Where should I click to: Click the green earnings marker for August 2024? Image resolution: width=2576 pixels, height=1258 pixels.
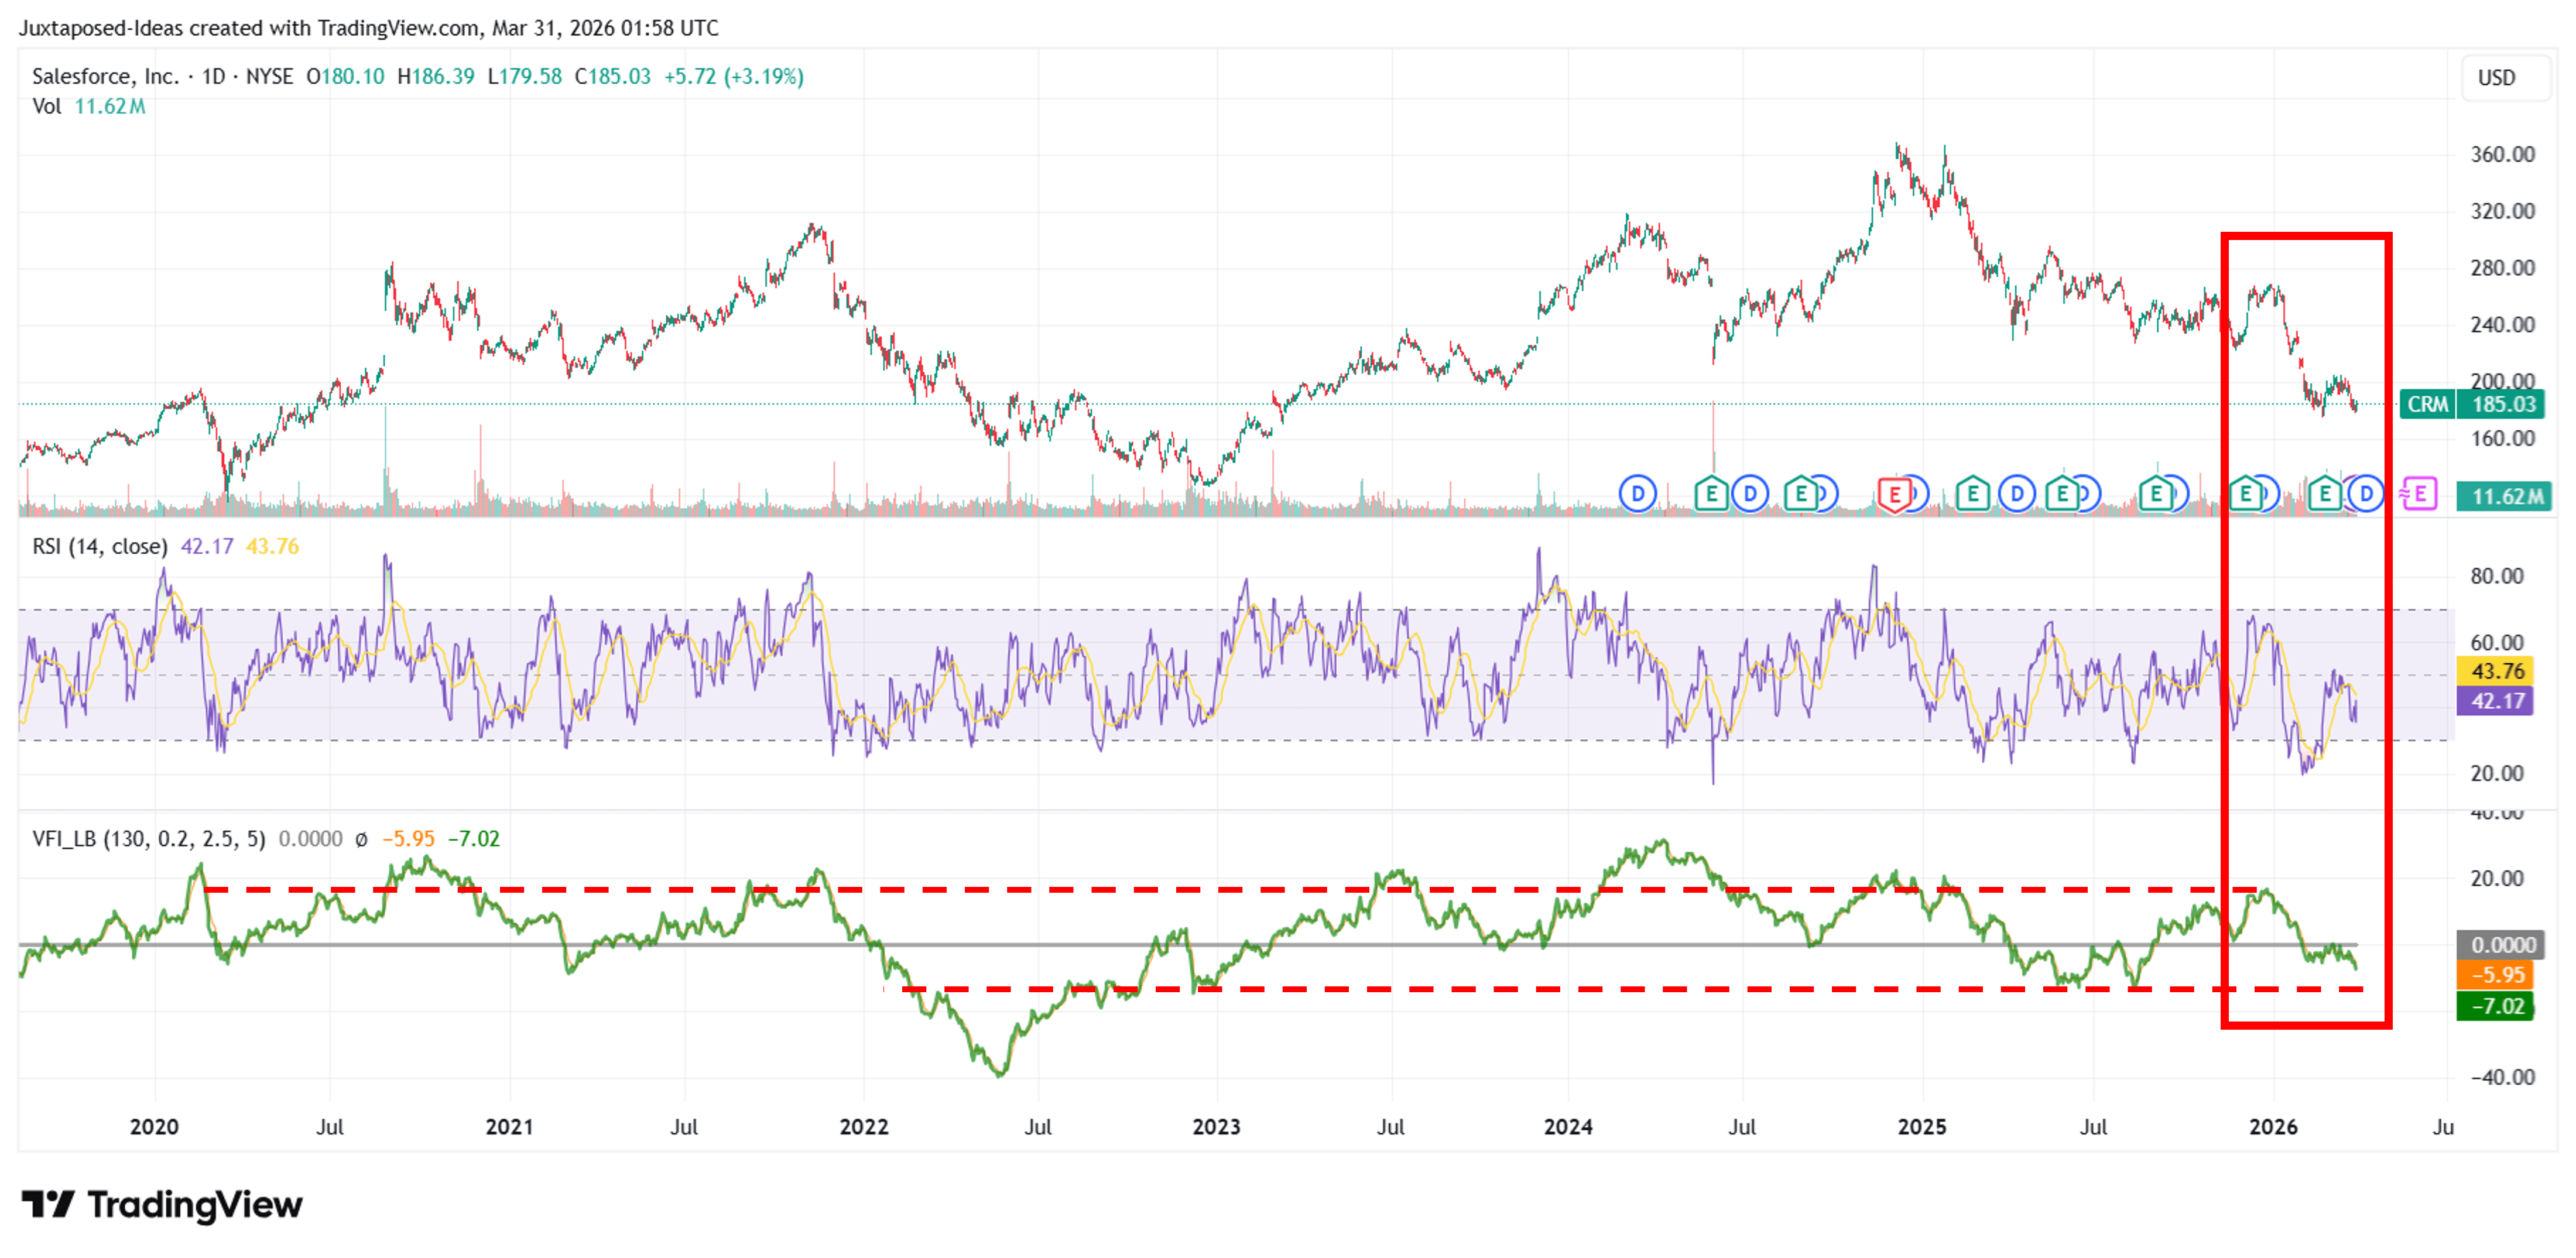[x=1801, y=494]
